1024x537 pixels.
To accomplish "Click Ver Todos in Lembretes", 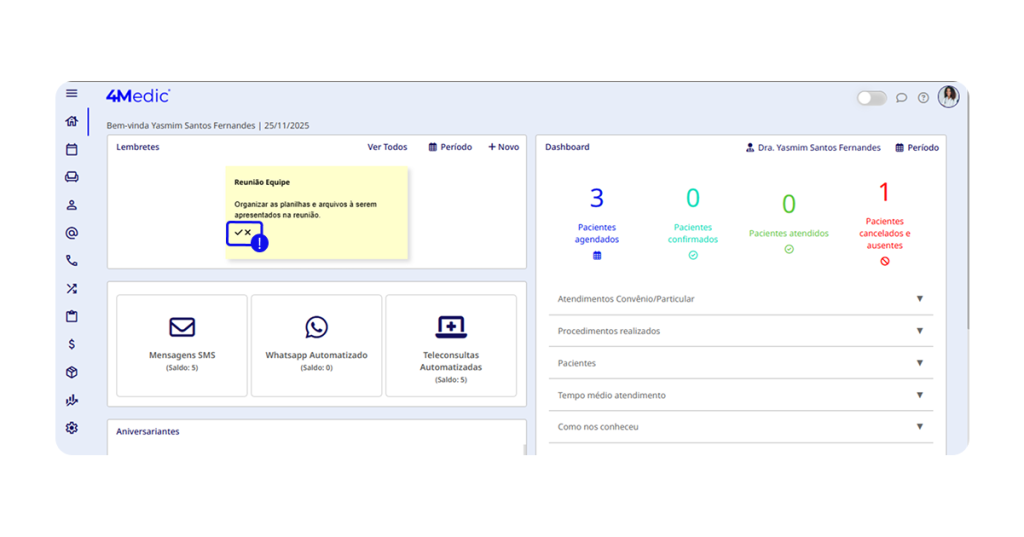I will coord(387,147).
